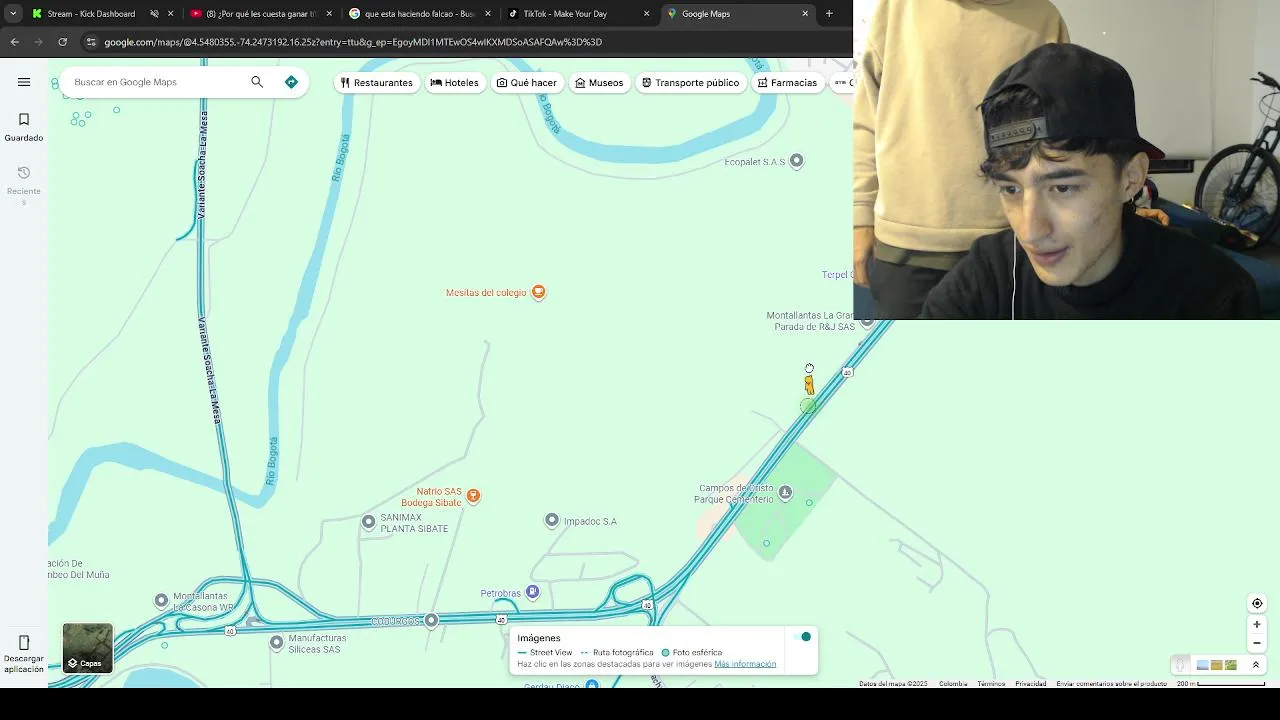Click the Colombia footer link
The image size is (1280, 720).
[953, 684]
